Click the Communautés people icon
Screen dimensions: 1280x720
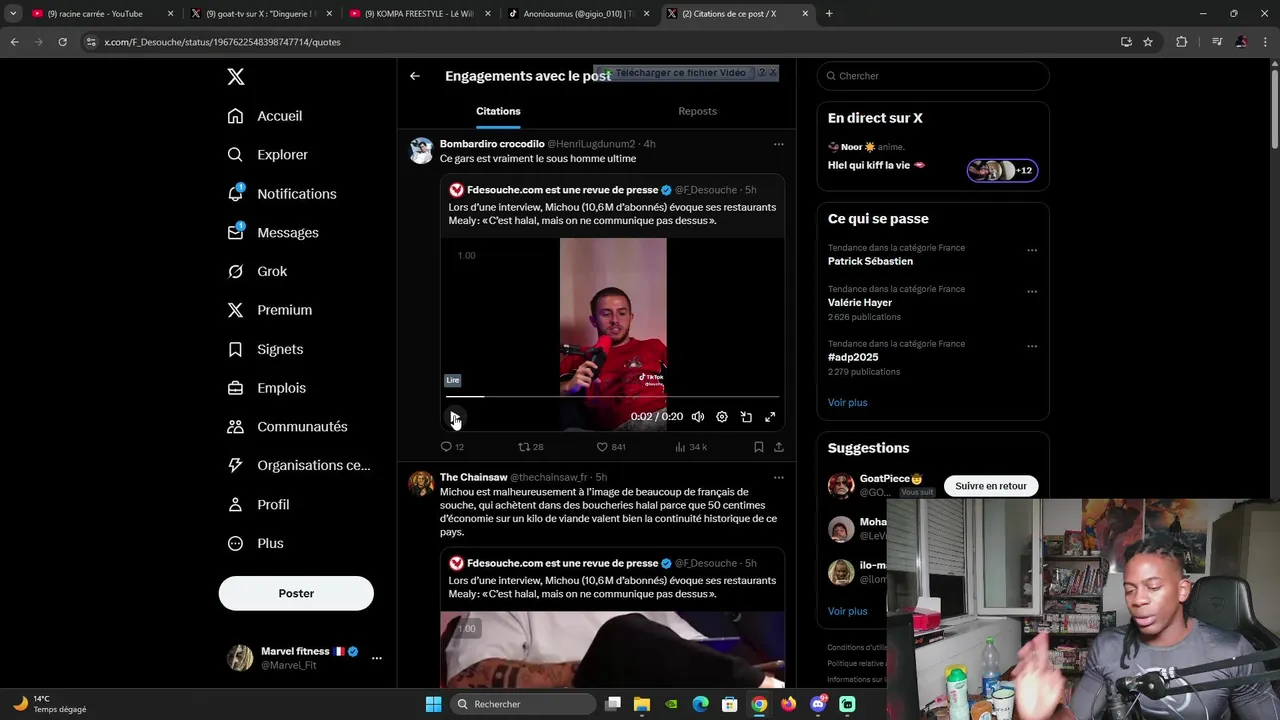pyautogui.click(x=235, y=426)
